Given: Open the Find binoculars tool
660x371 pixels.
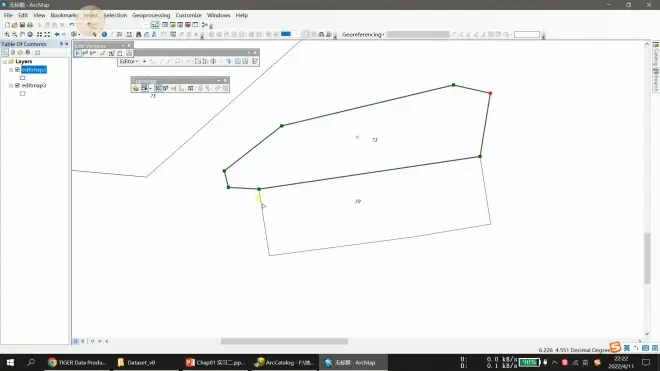Looking at the screenshot, I should (x=138, y=35).
